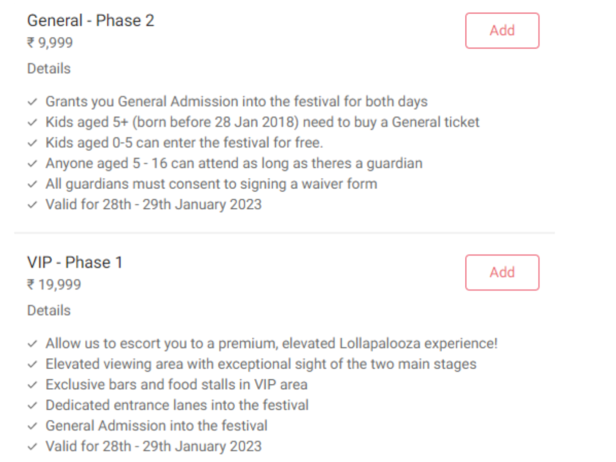The width and height of the screenshot is (616, 462).
Task: Click the ₹ 9,999 price
Action: (50, 43)
